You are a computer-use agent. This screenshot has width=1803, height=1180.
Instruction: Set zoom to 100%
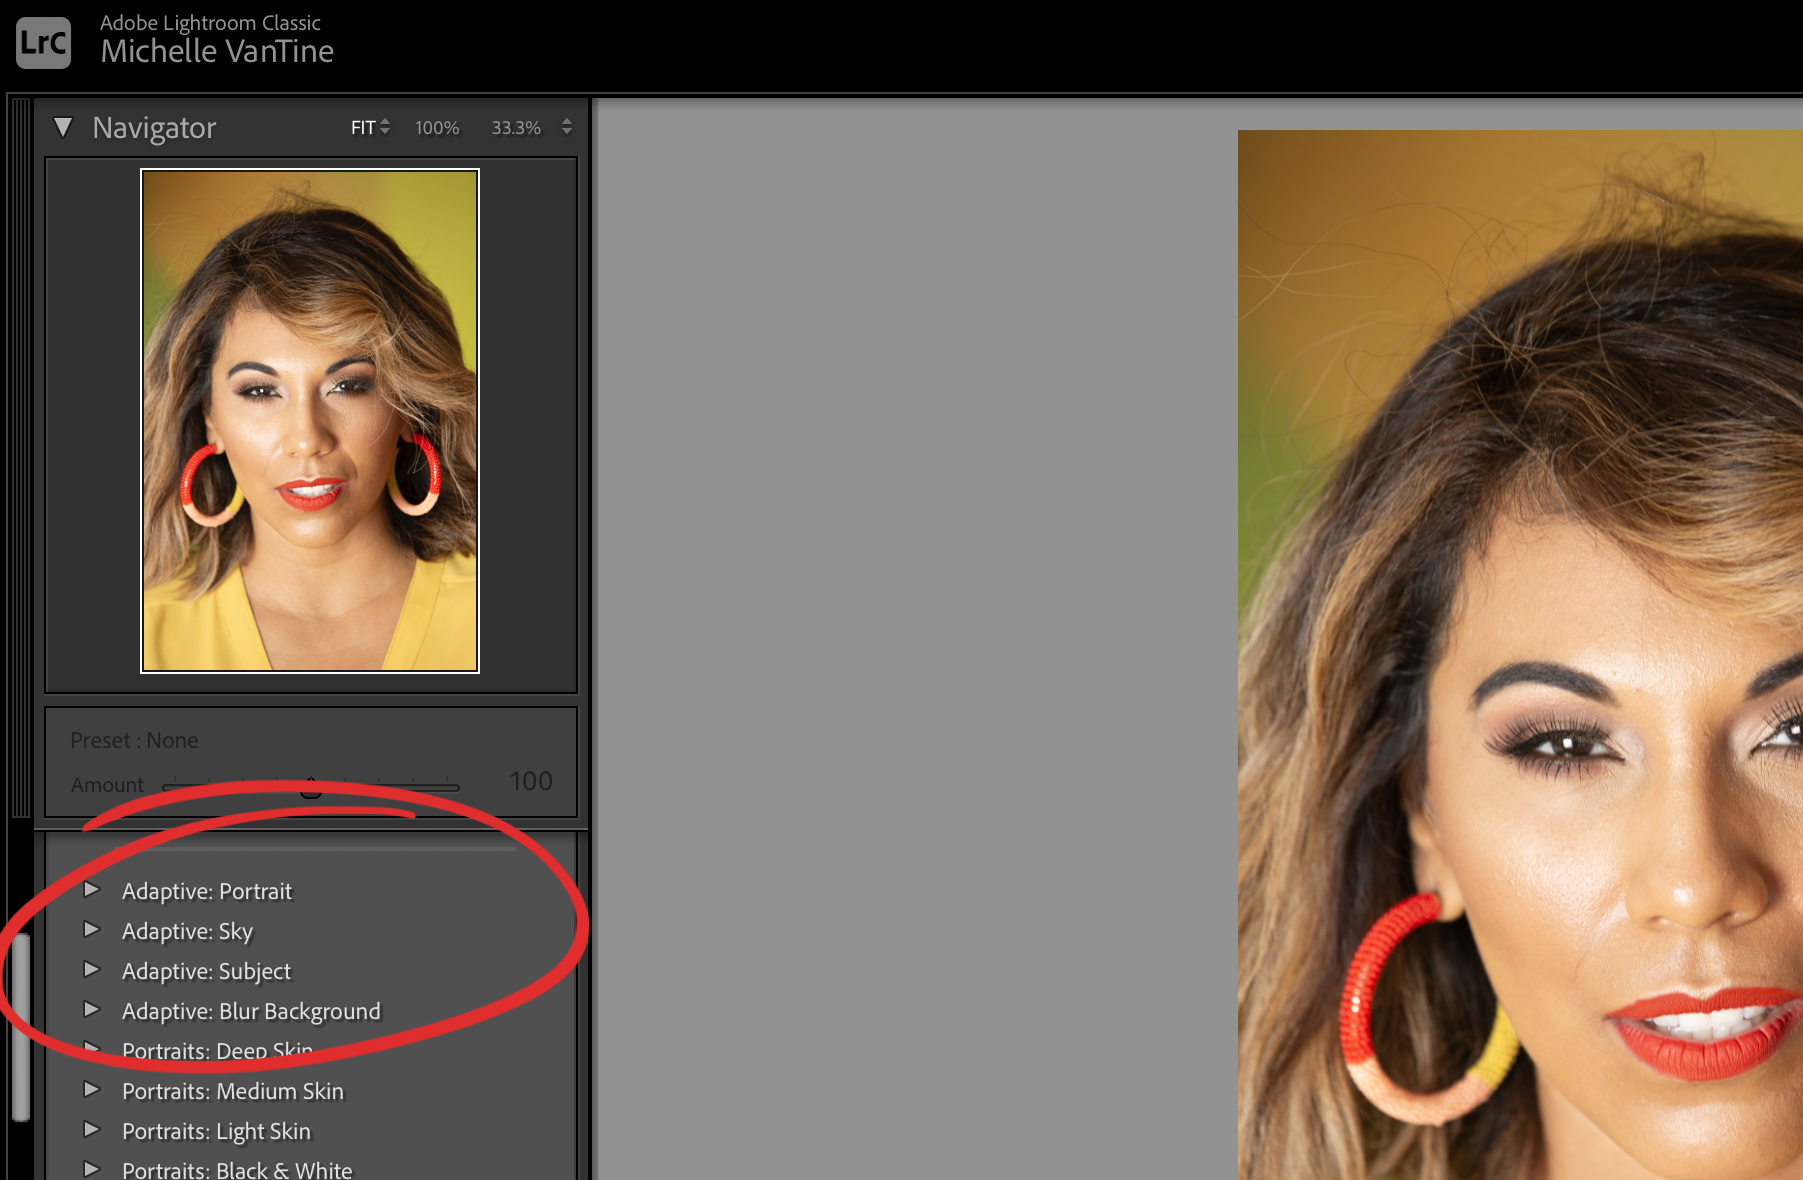coord(436,128)
